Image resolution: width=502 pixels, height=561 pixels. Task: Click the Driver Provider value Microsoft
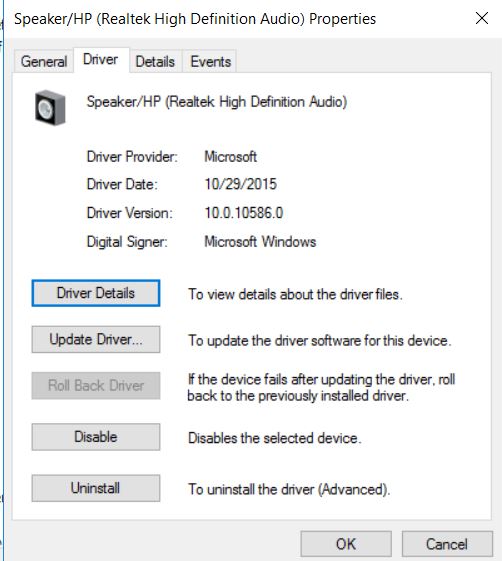click(230, 156)
